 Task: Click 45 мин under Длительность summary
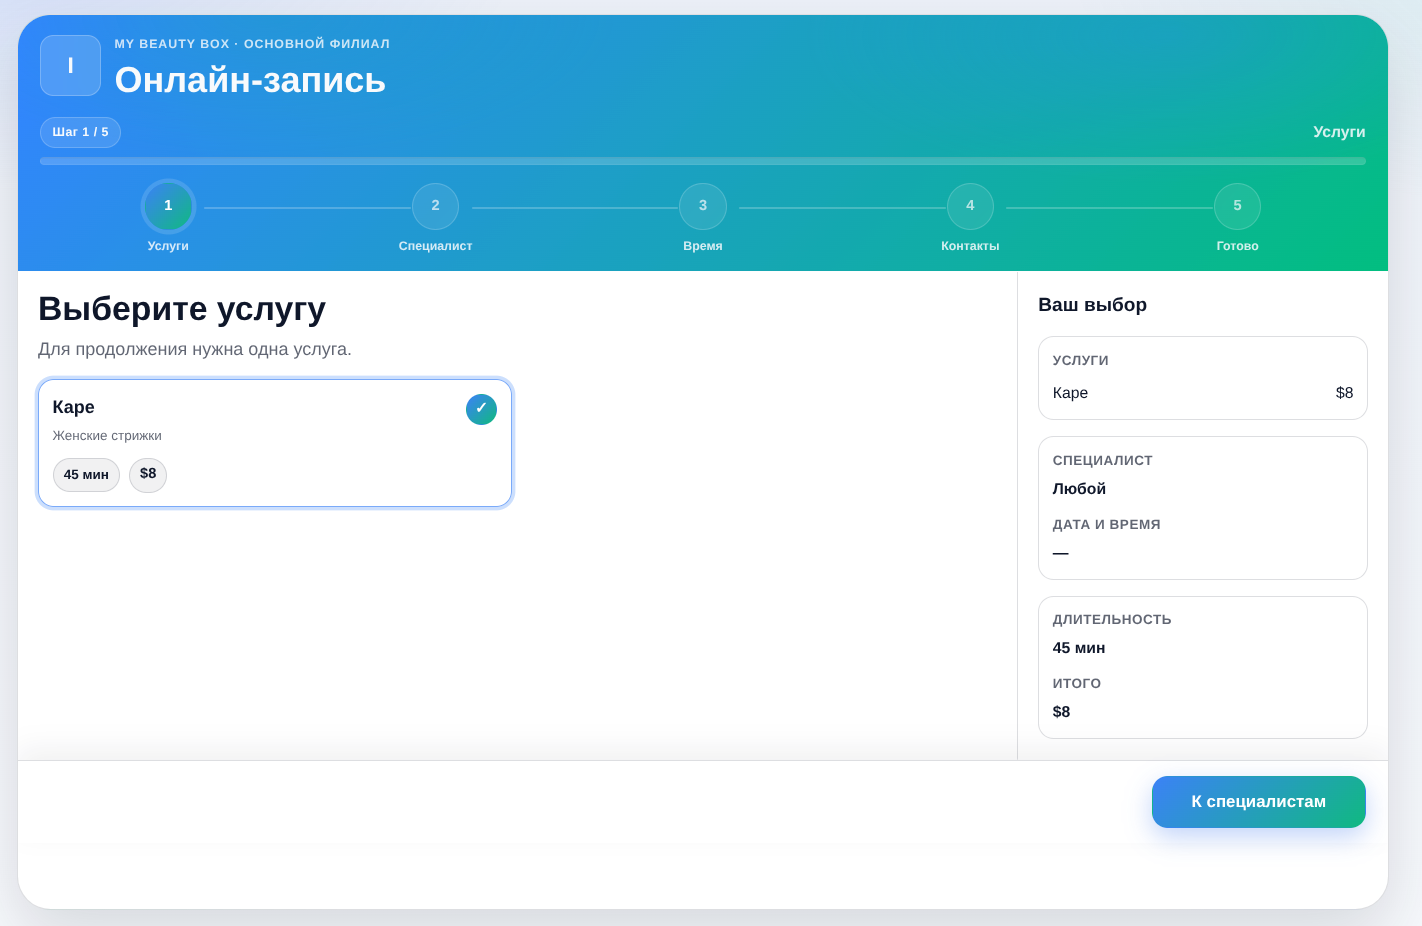pos(1078,648)
